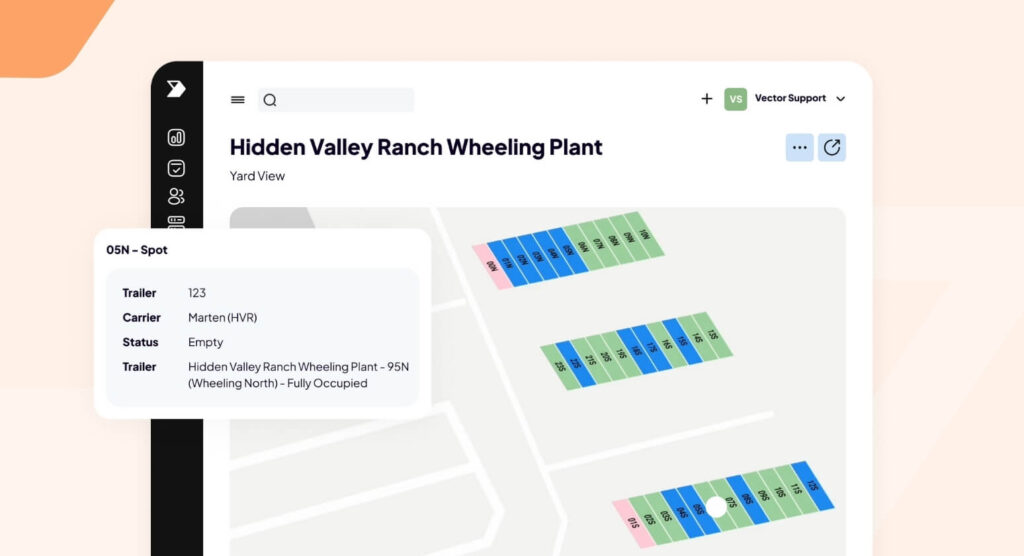1024x556 pixels.
Task: Select the green 13S yard spot
Action: click(713, 334)
